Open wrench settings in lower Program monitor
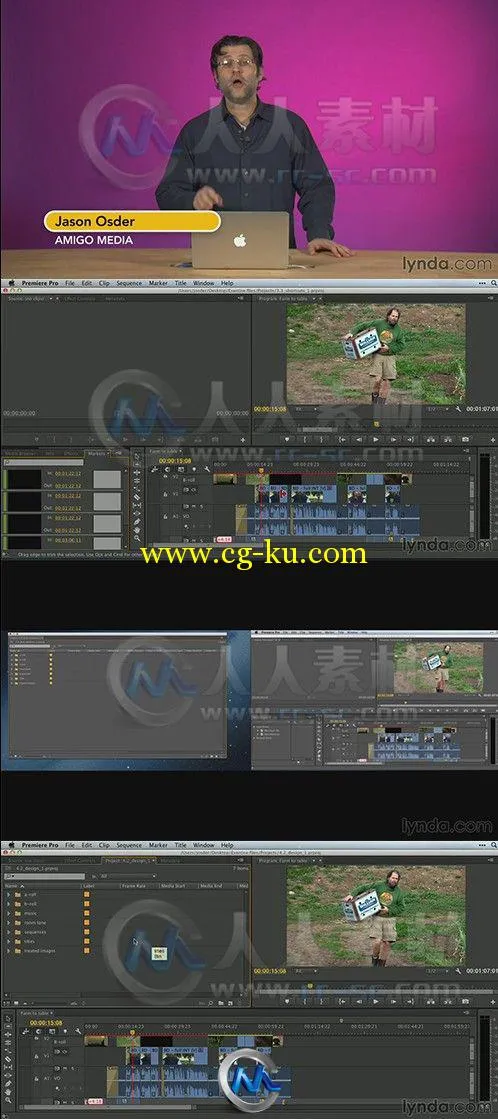This screenshot has height=1119, width=498. pos(460,971)
